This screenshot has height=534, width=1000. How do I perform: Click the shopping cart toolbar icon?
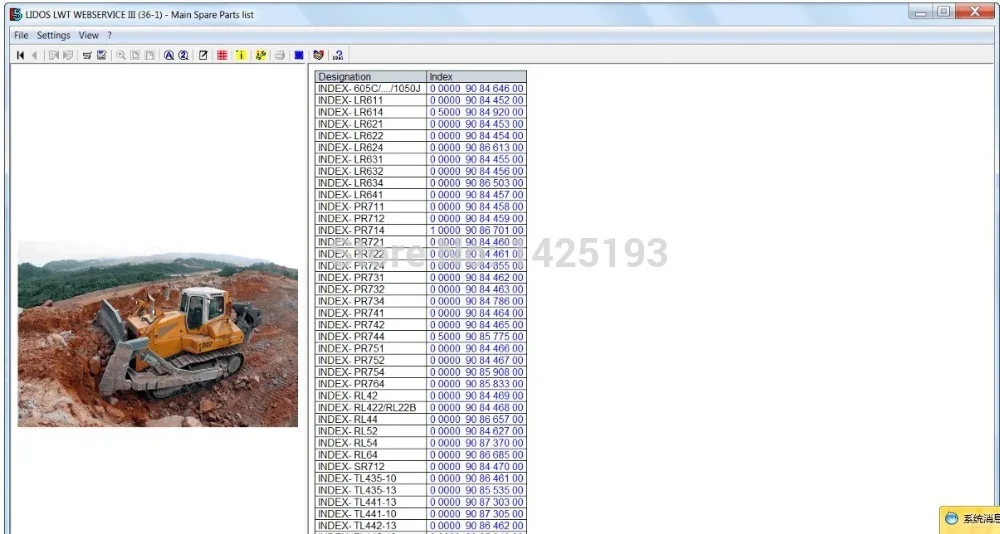pos(87,56)
